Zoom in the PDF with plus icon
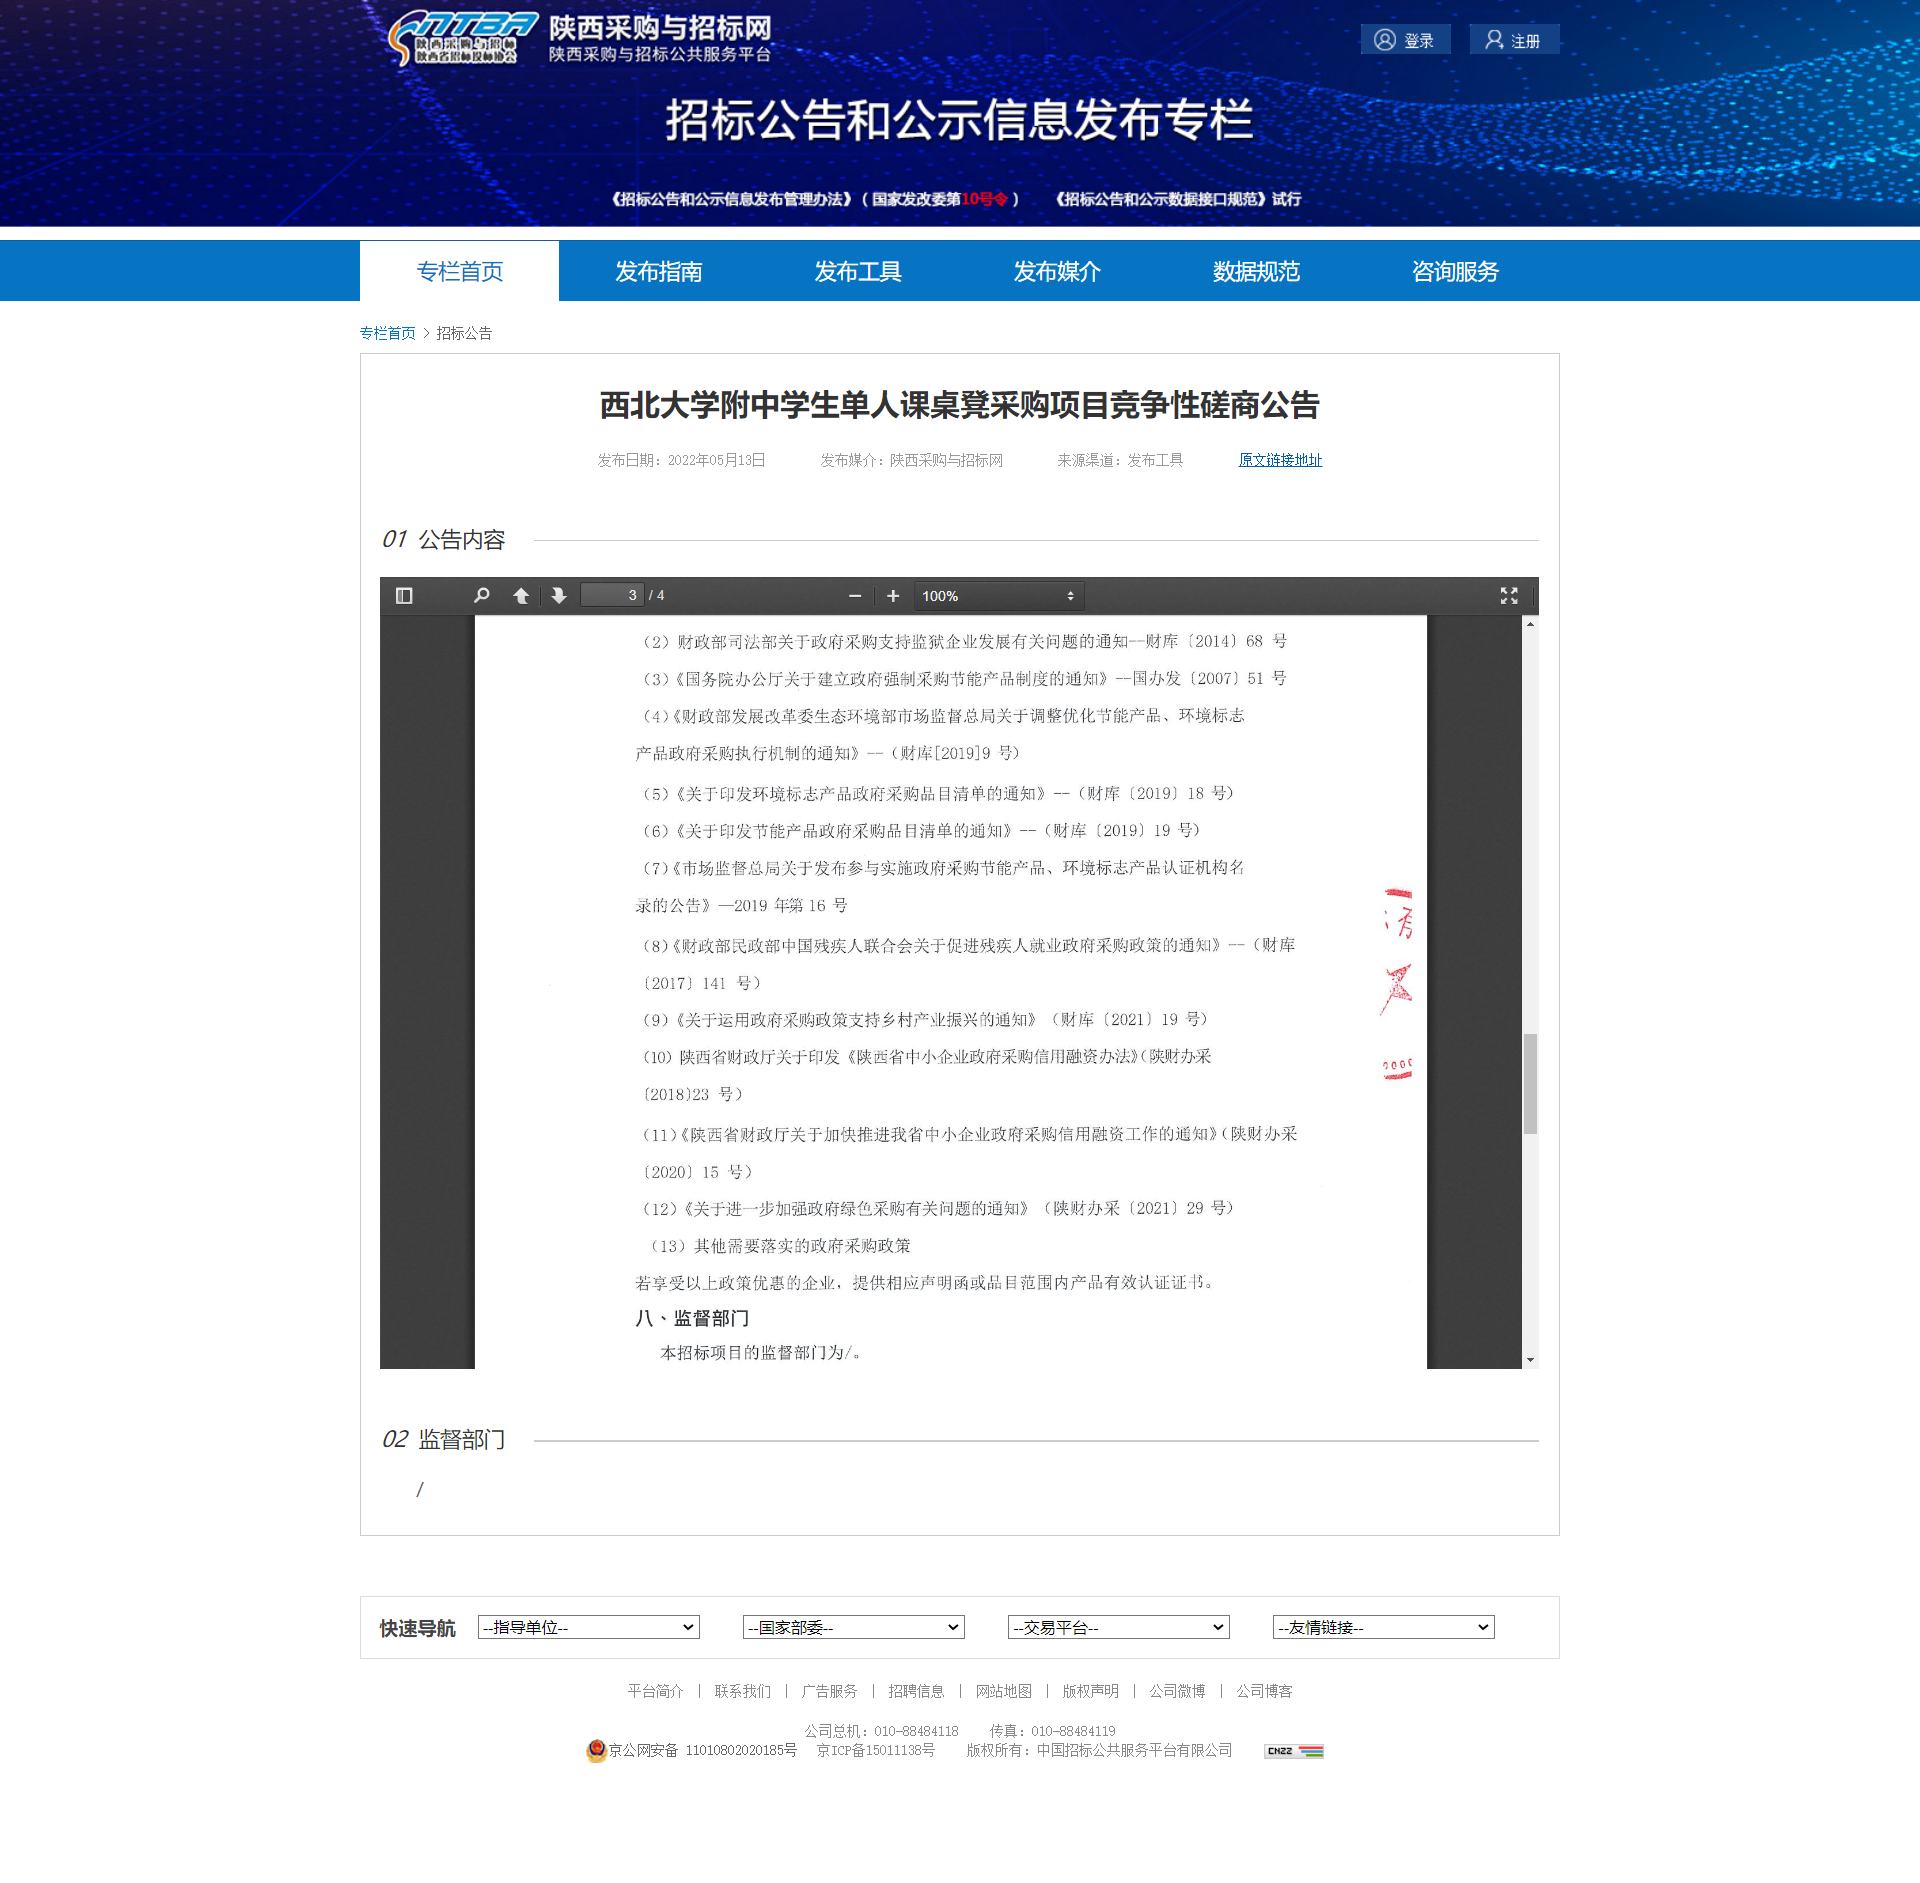1920x1883 pixels. [893, 596]
